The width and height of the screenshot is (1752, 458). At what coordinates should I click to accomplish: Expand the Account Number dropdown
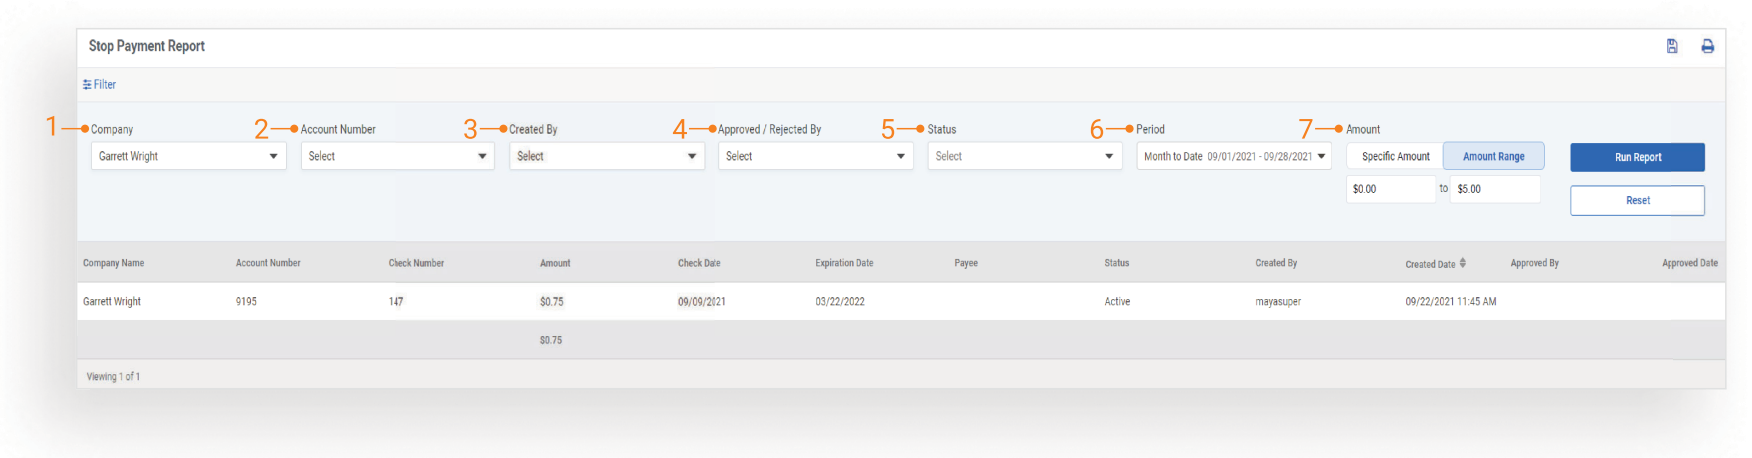pyautogui.click(x=397, y=156)
